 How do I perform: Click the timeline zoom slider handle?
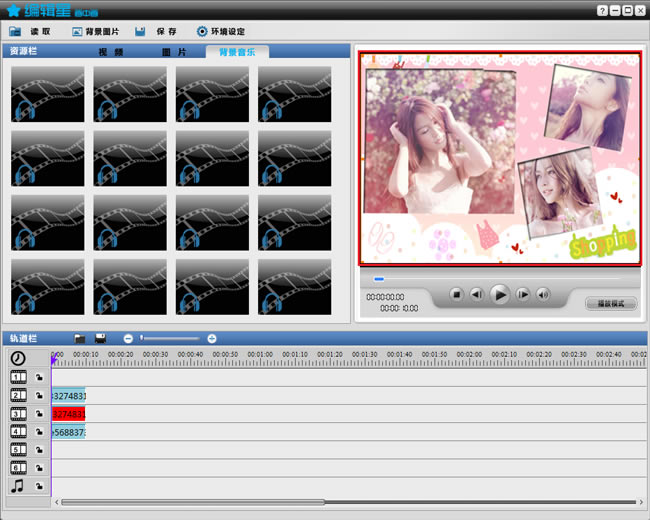(x=142, y=339)
